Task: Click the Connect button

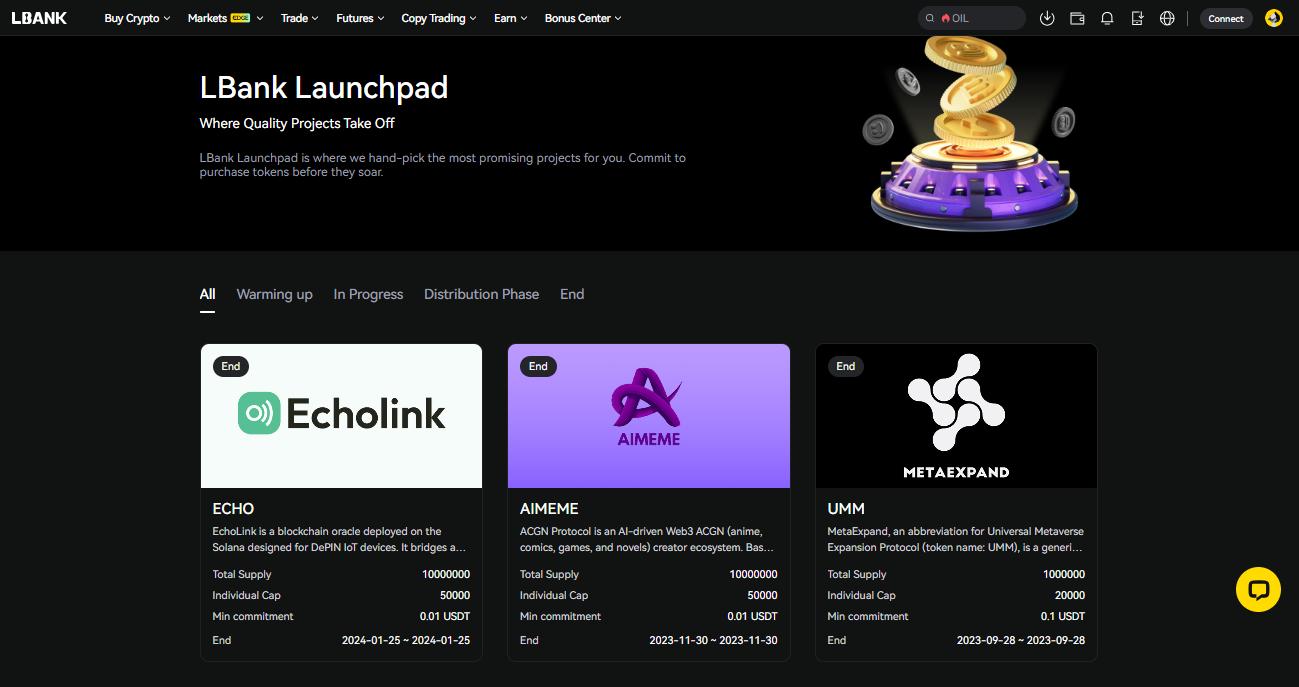Action: (x=1226, y=18)
